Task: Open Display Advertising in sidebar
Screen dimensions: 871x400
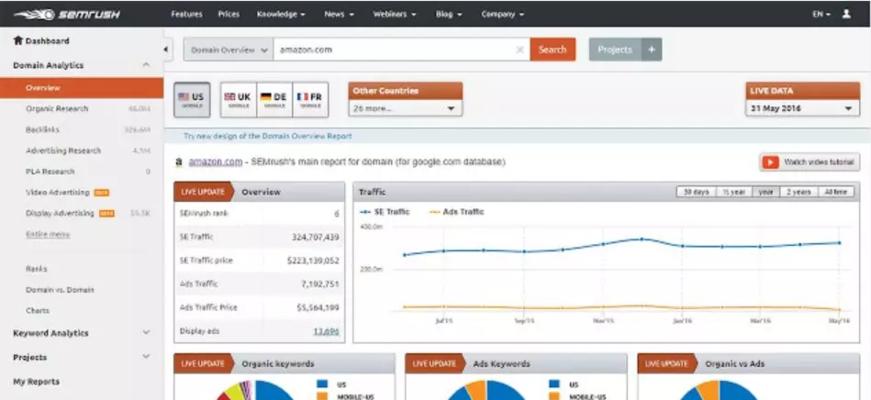Action: [x=60, y=213]
